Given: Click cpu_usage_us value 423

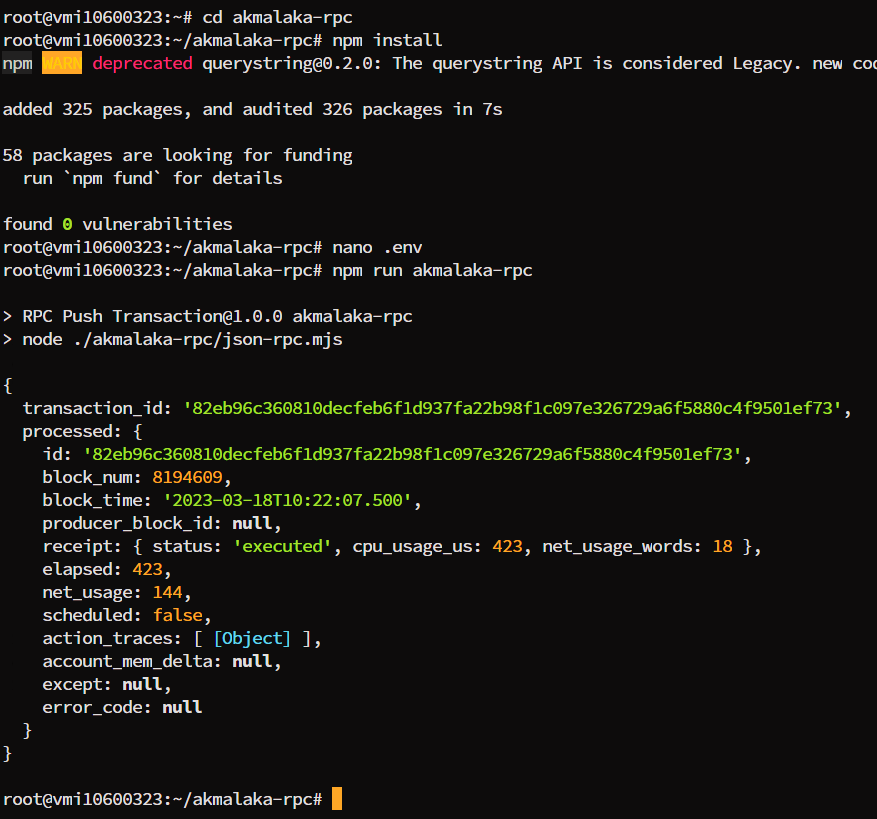Looking at the screenshot, I should click(x=507, y=546).
